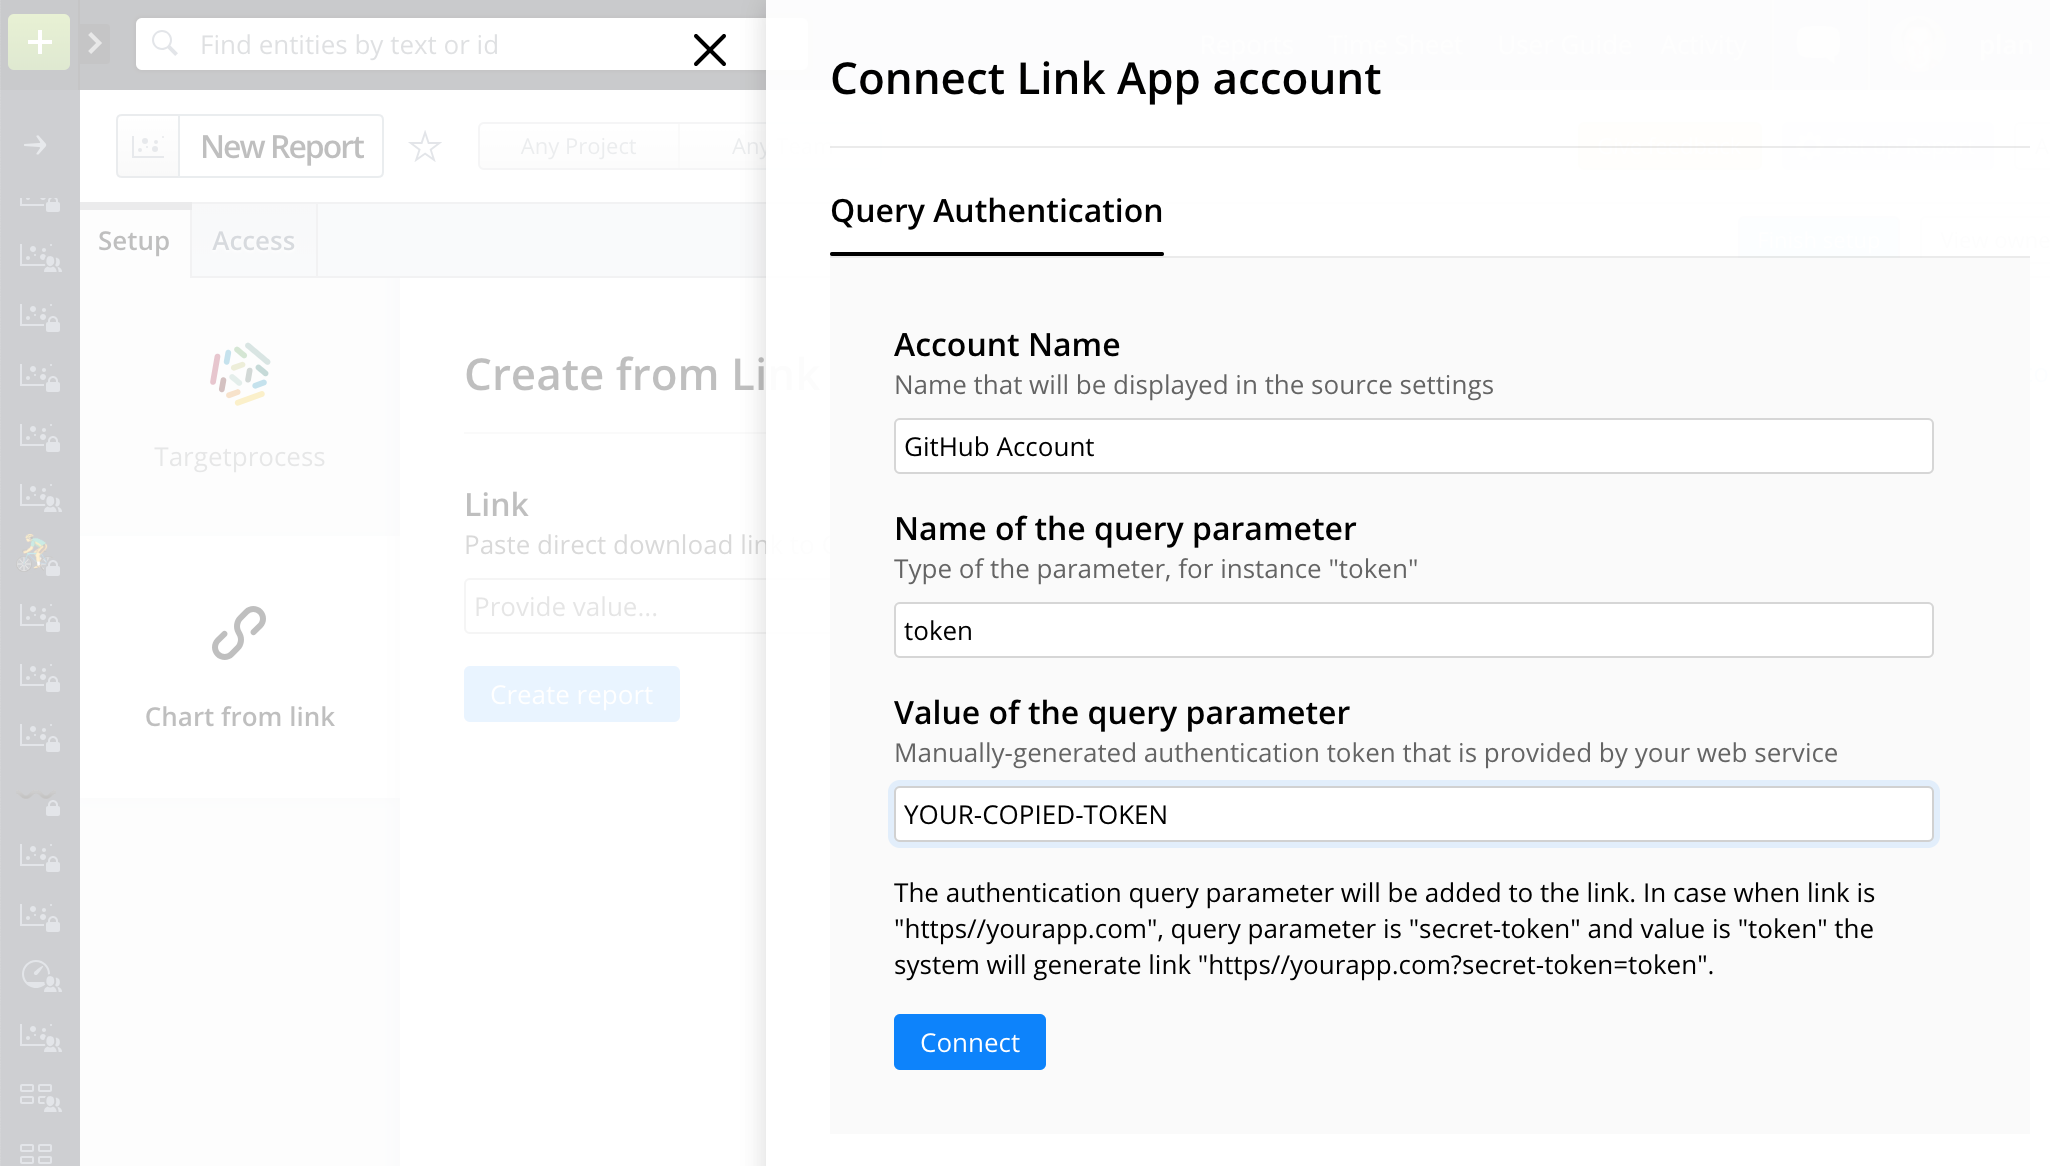Switch to the Access tab
This screenshot has width=2050, height=1166.
[x=253, y=241]
